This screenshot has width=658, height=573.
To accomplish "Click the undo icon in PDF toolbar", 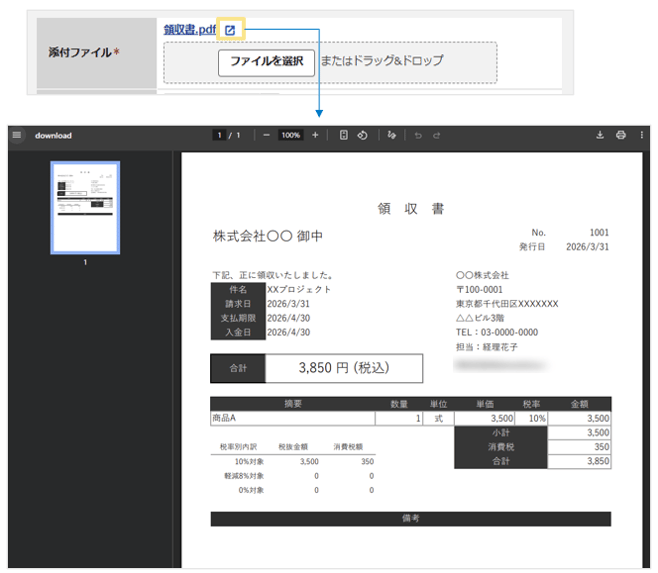I will (418, 135).
